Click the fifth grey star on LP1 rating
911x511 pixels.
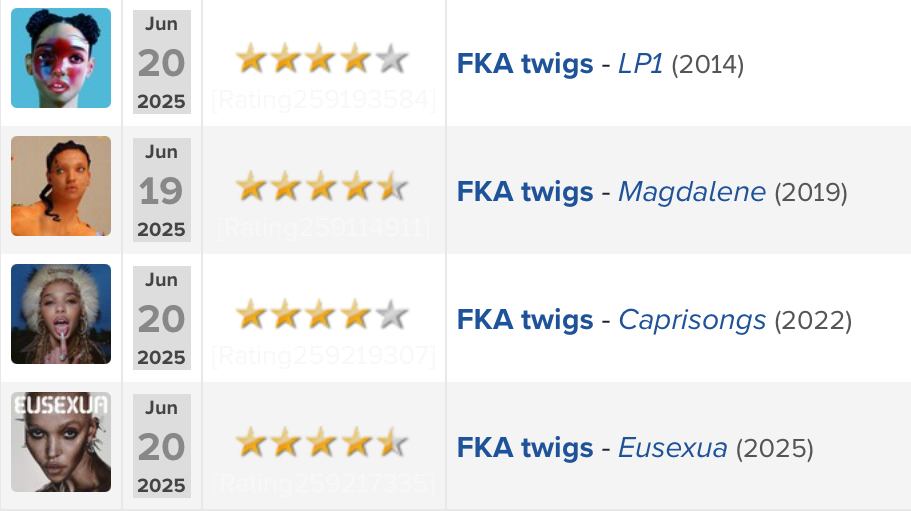392,59
